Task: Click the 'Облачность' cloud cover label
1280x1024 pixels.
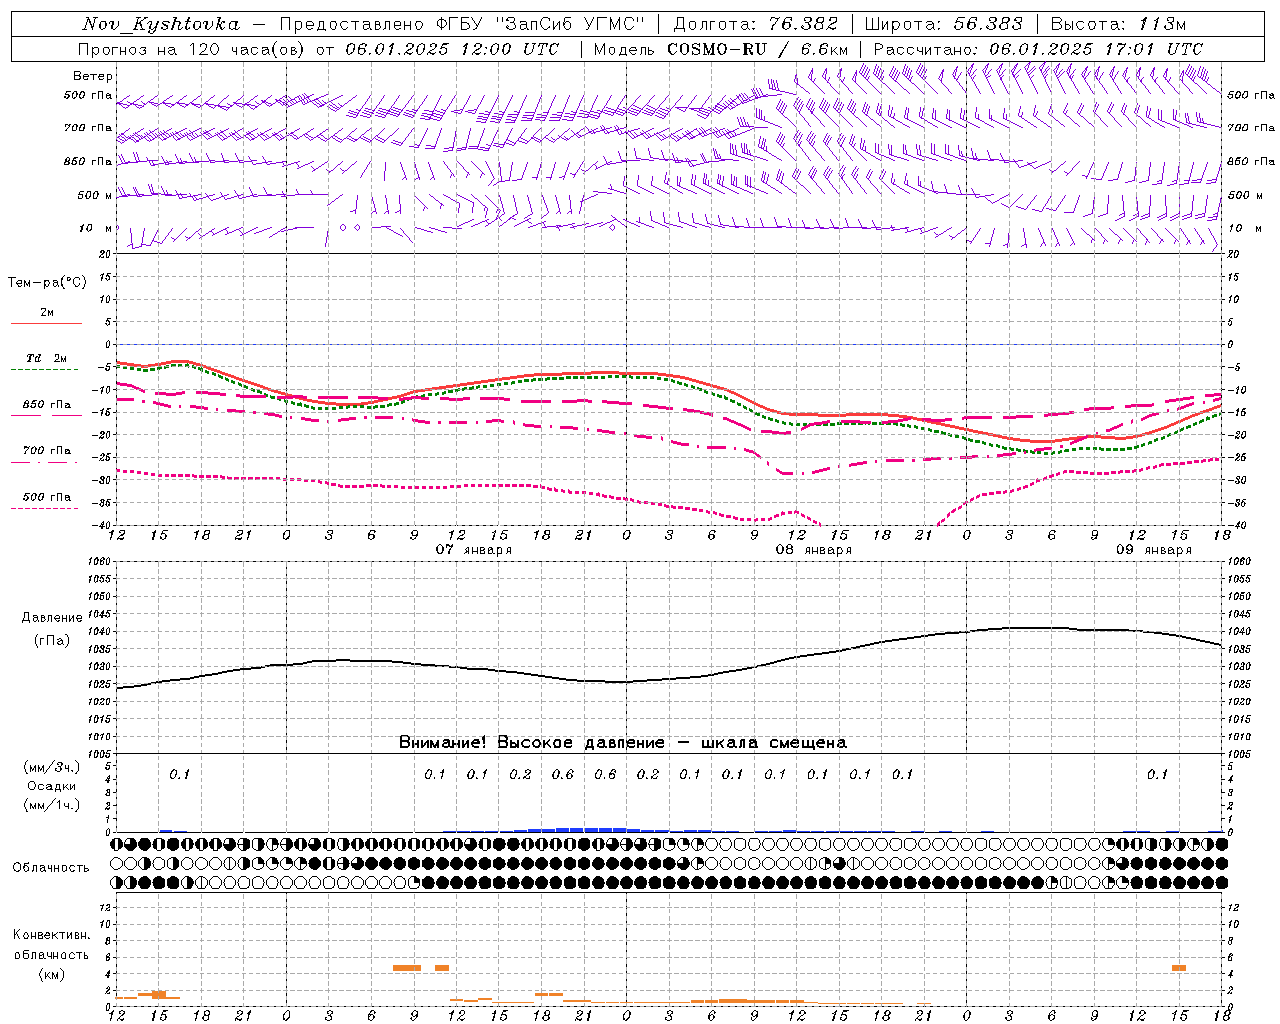Action: pos(51,868)
